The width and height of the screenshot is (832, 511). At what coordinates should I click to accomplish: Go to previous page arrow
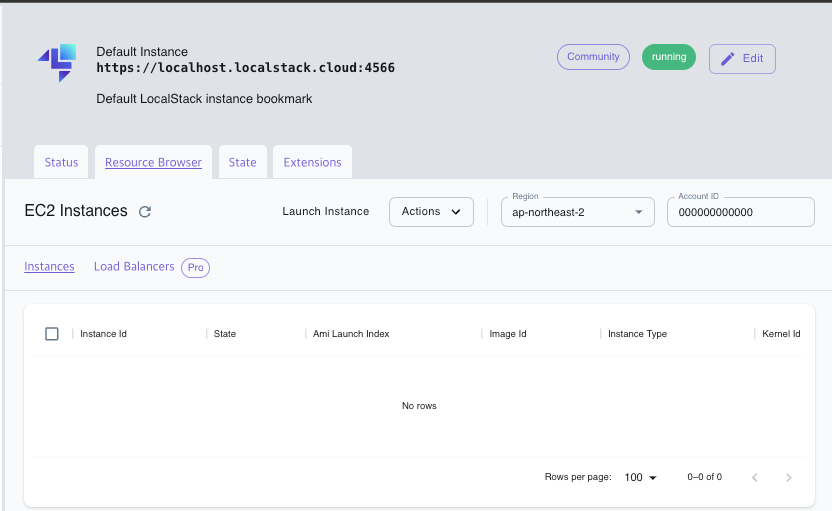pyautogui.click(x=755, y=478)
